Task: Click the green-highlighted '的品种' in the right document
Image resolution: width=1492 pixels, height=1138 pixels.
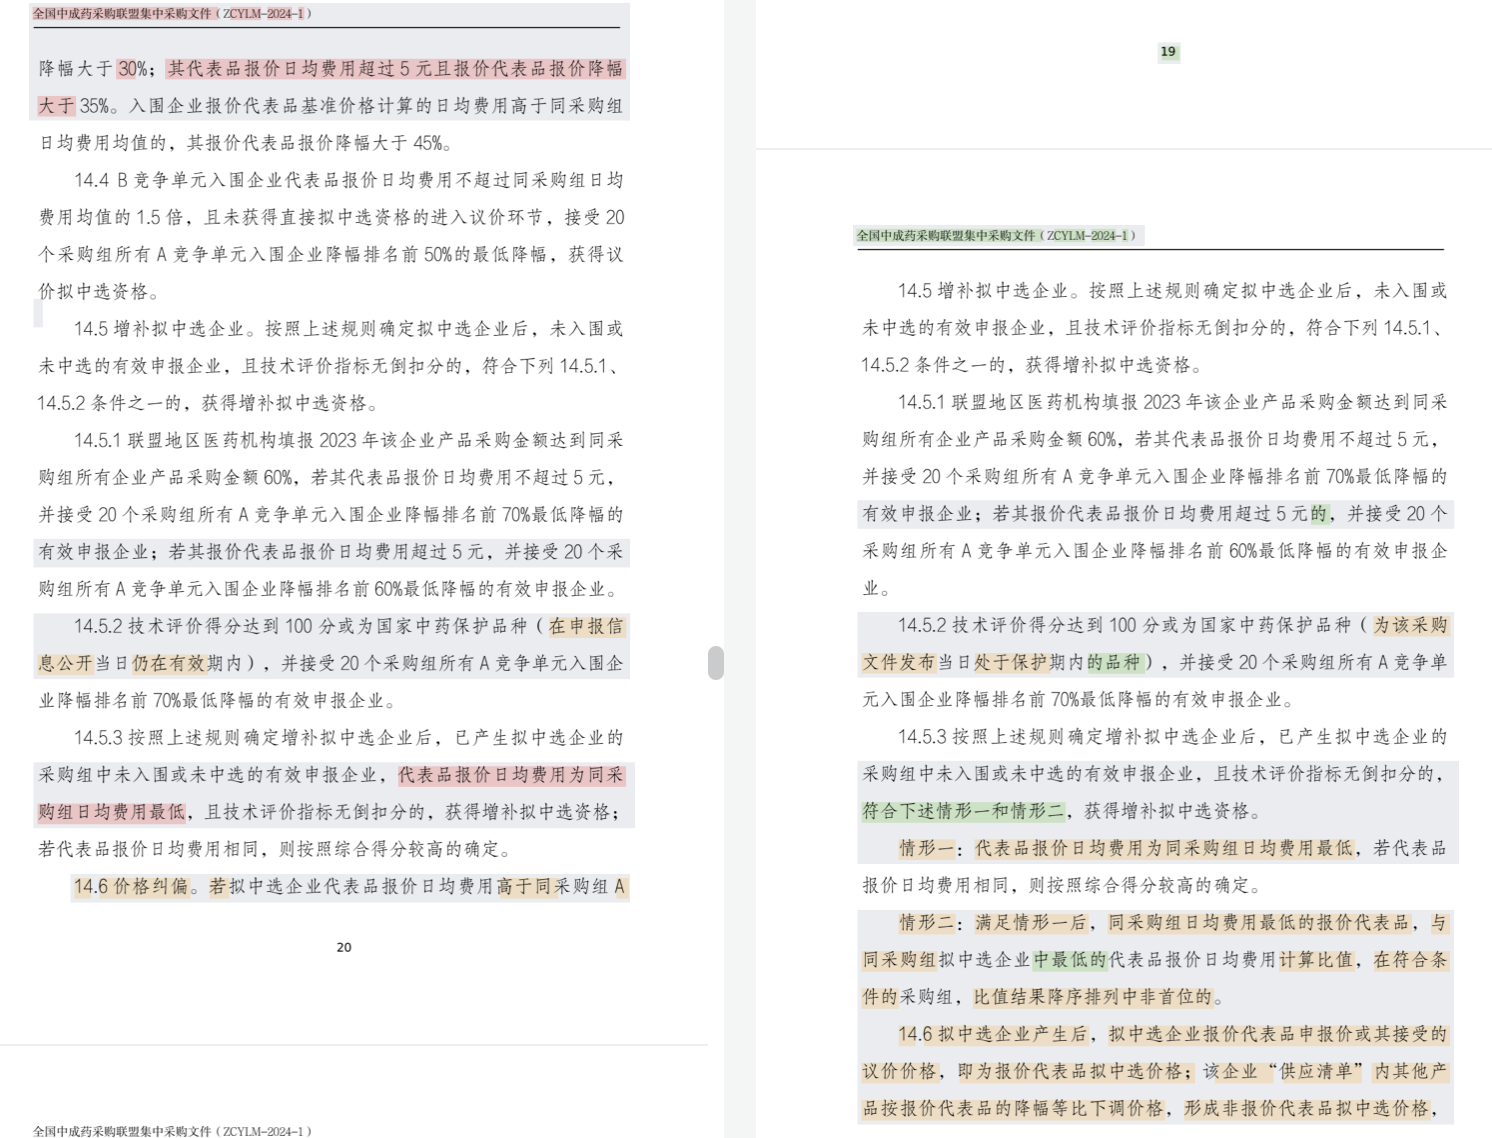Action: (x=1114, y=663)
